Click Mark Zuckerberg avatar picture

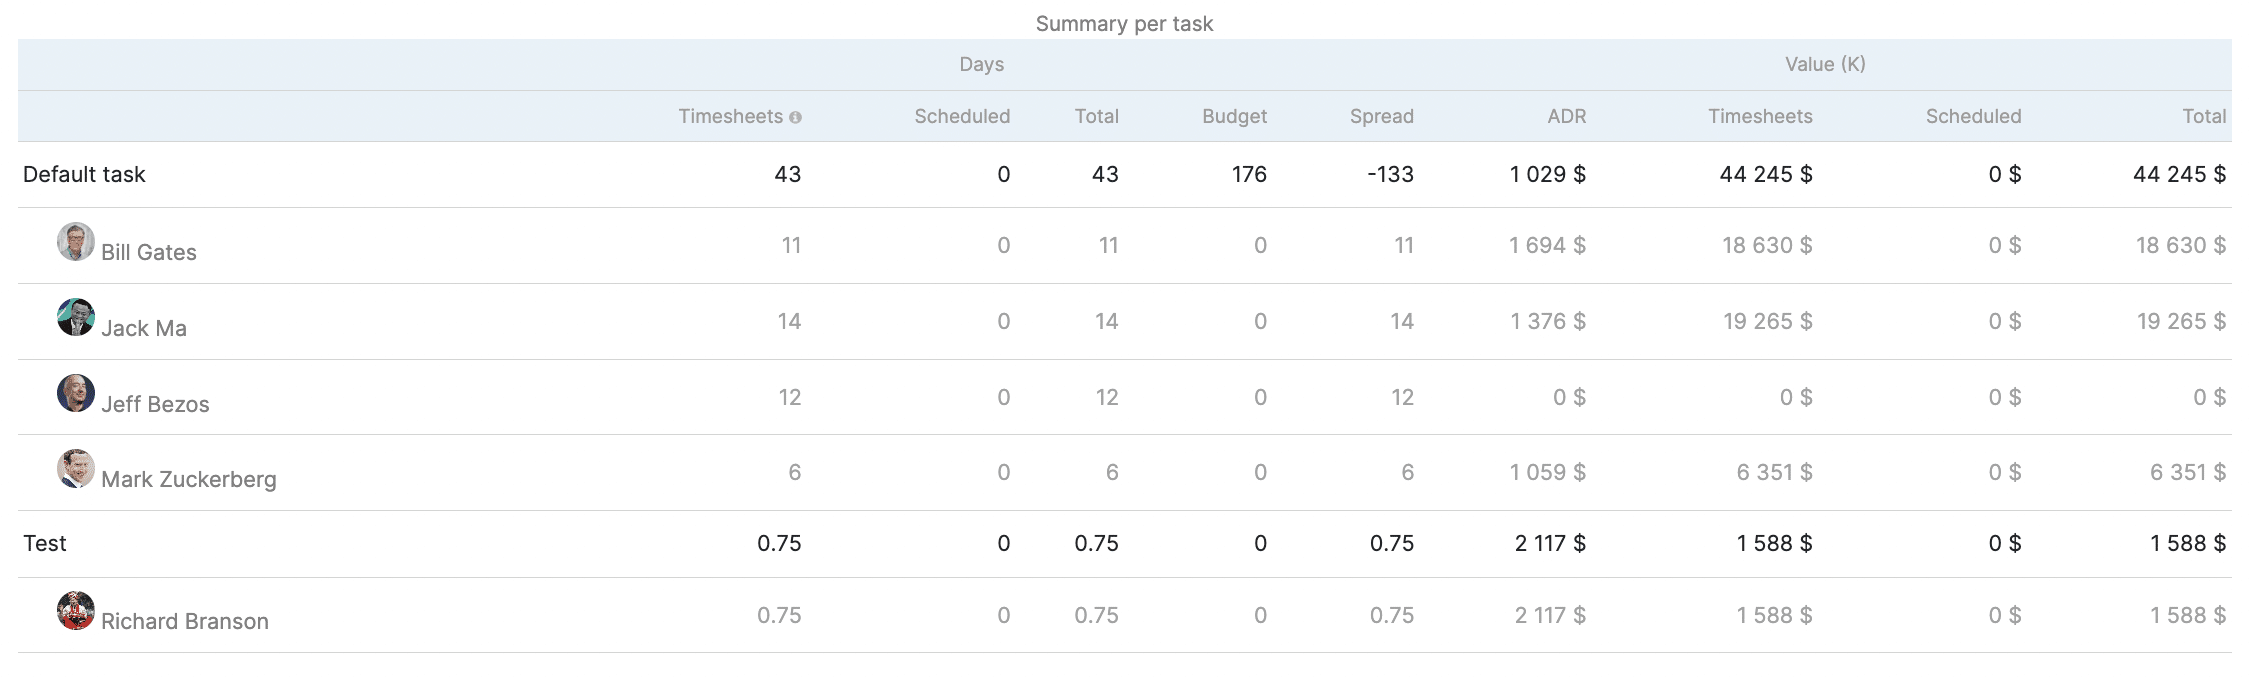point(76,469)
